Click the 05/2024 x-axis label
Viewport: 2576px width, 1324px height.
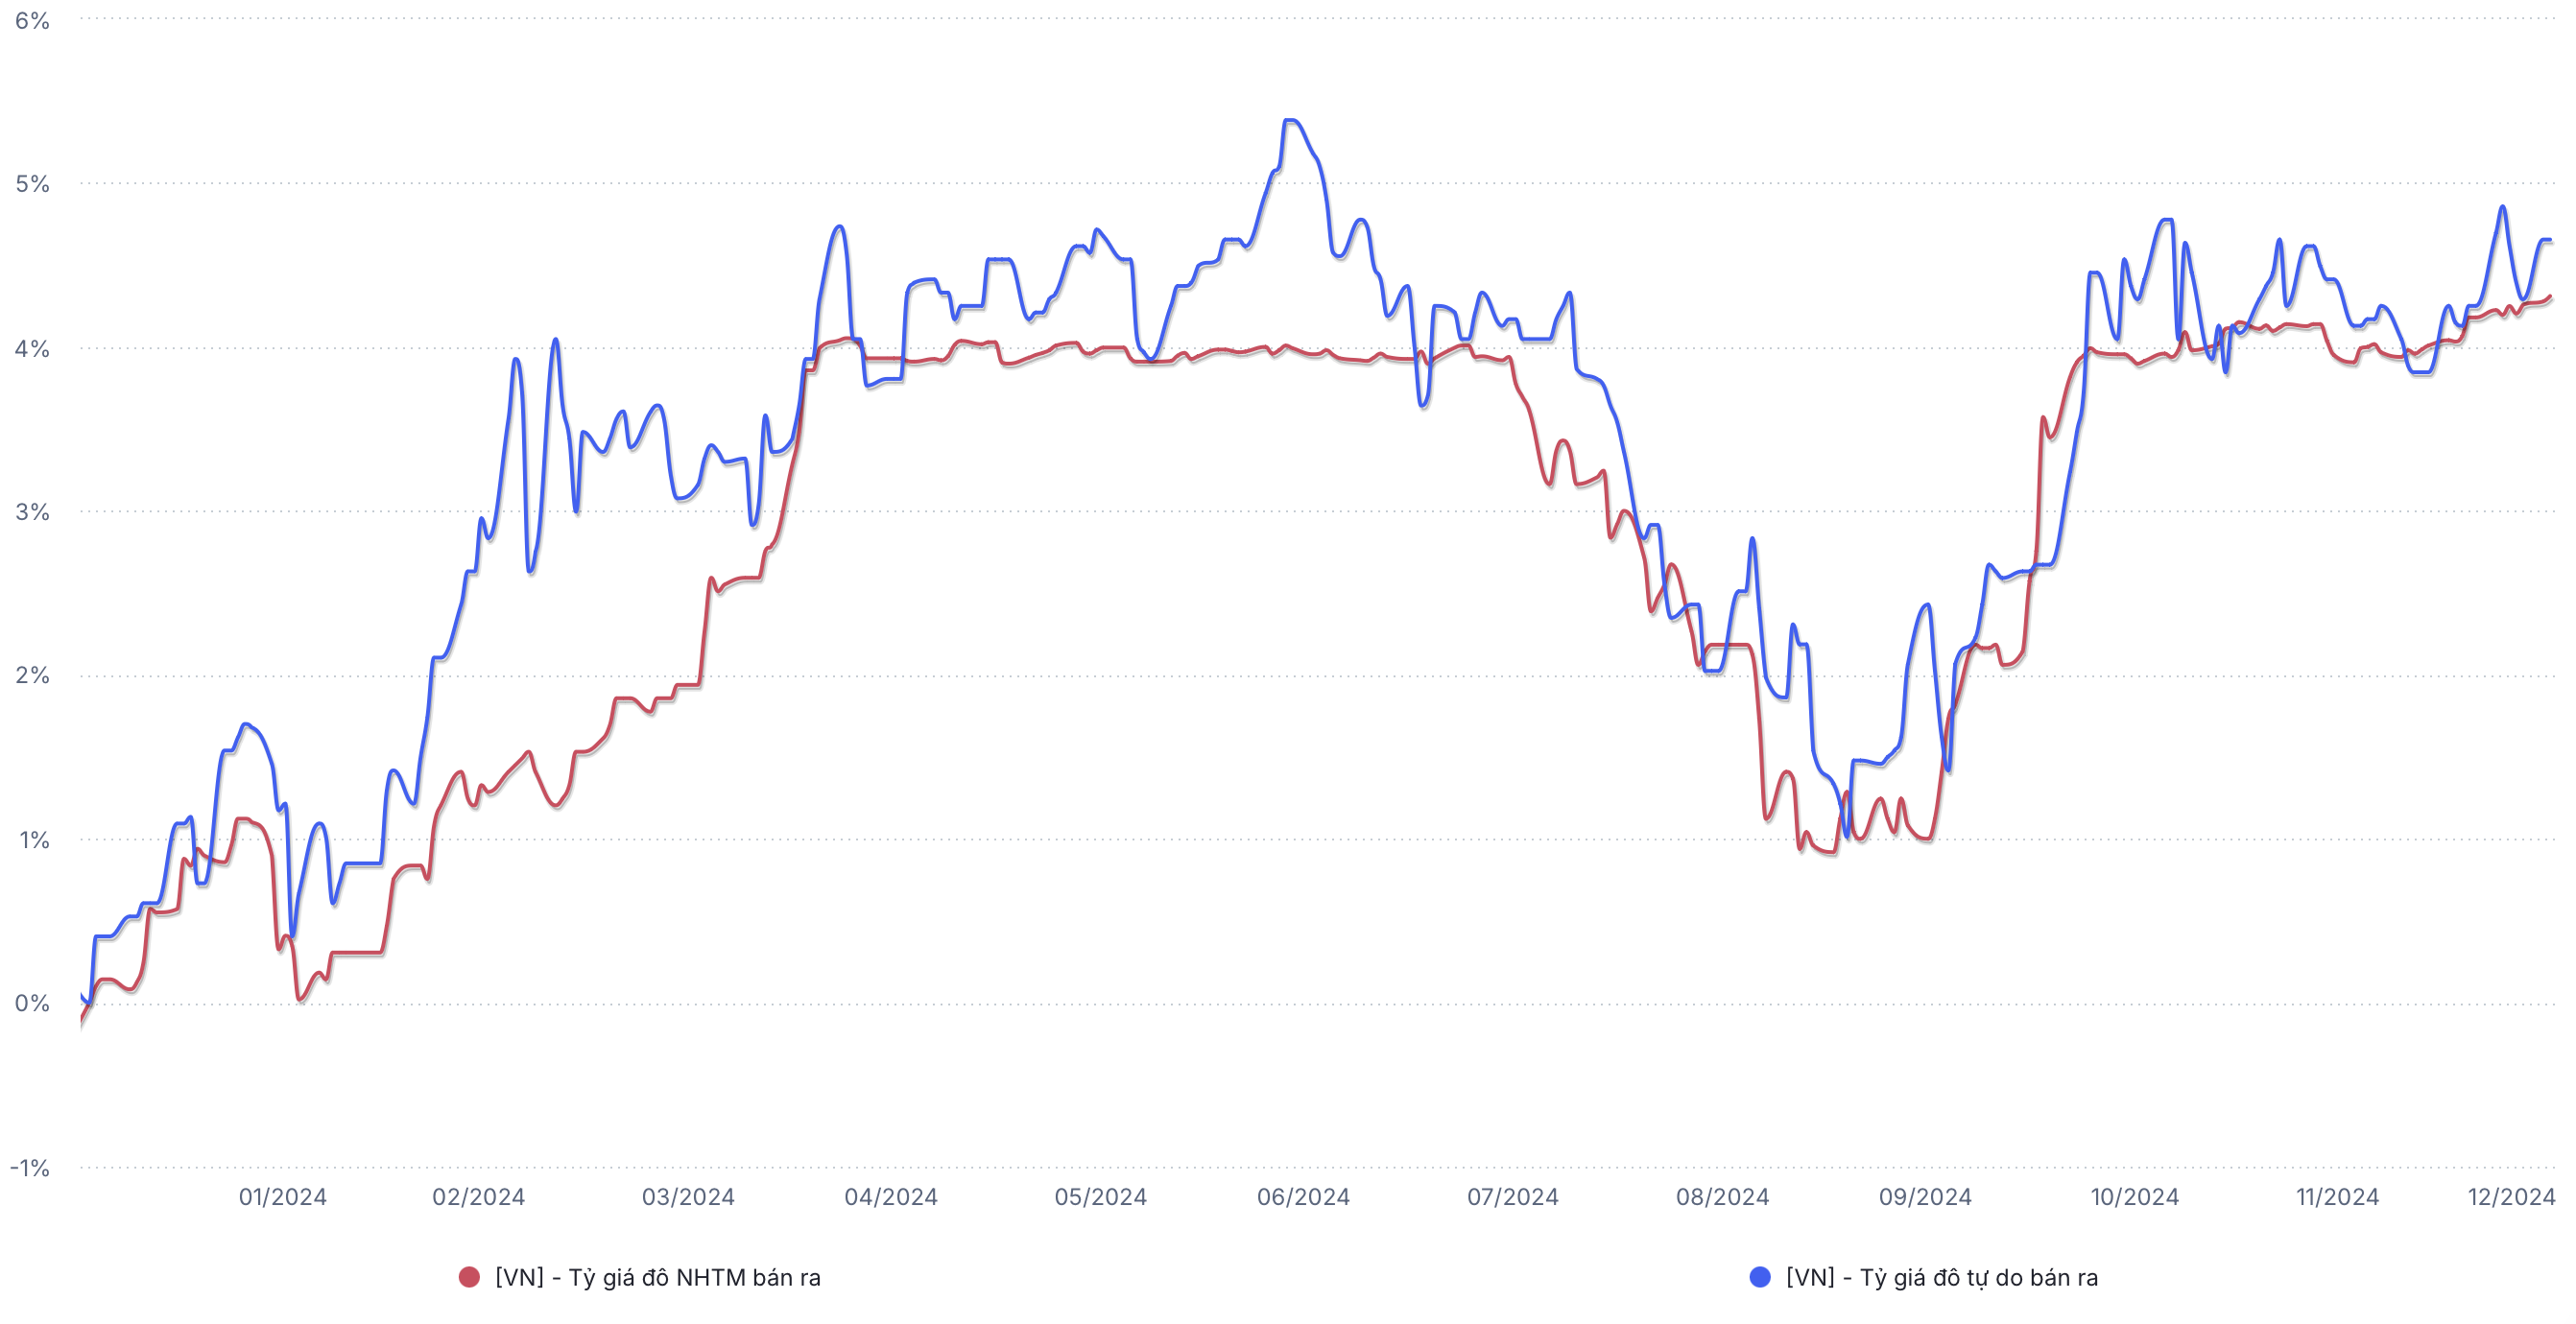1100,1197
